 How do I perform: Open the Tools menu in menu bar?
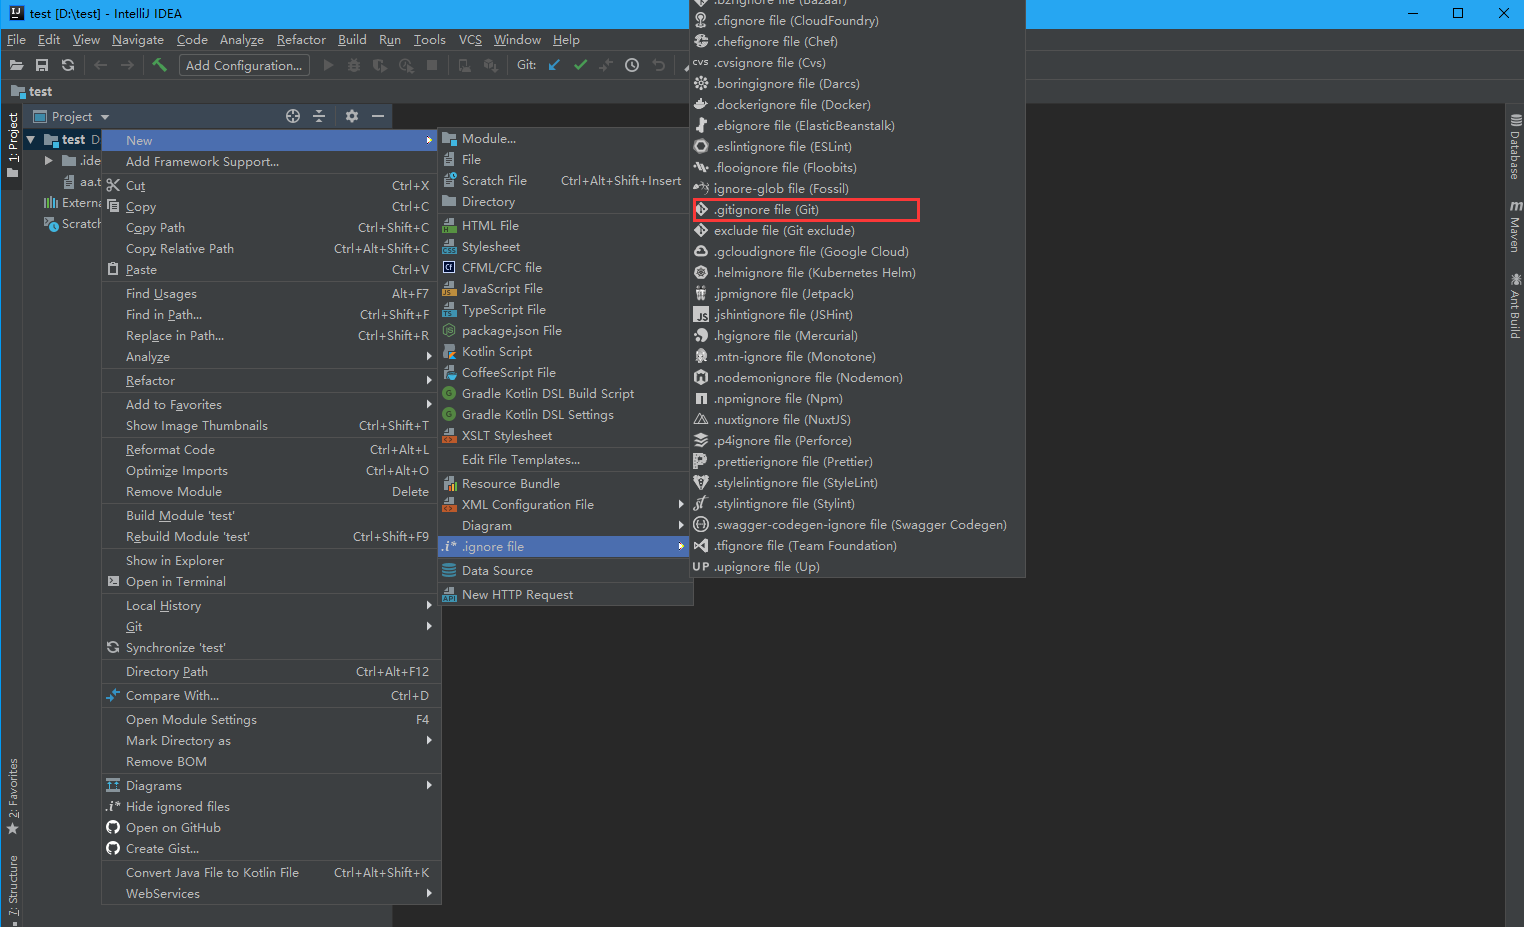point(429,40)
